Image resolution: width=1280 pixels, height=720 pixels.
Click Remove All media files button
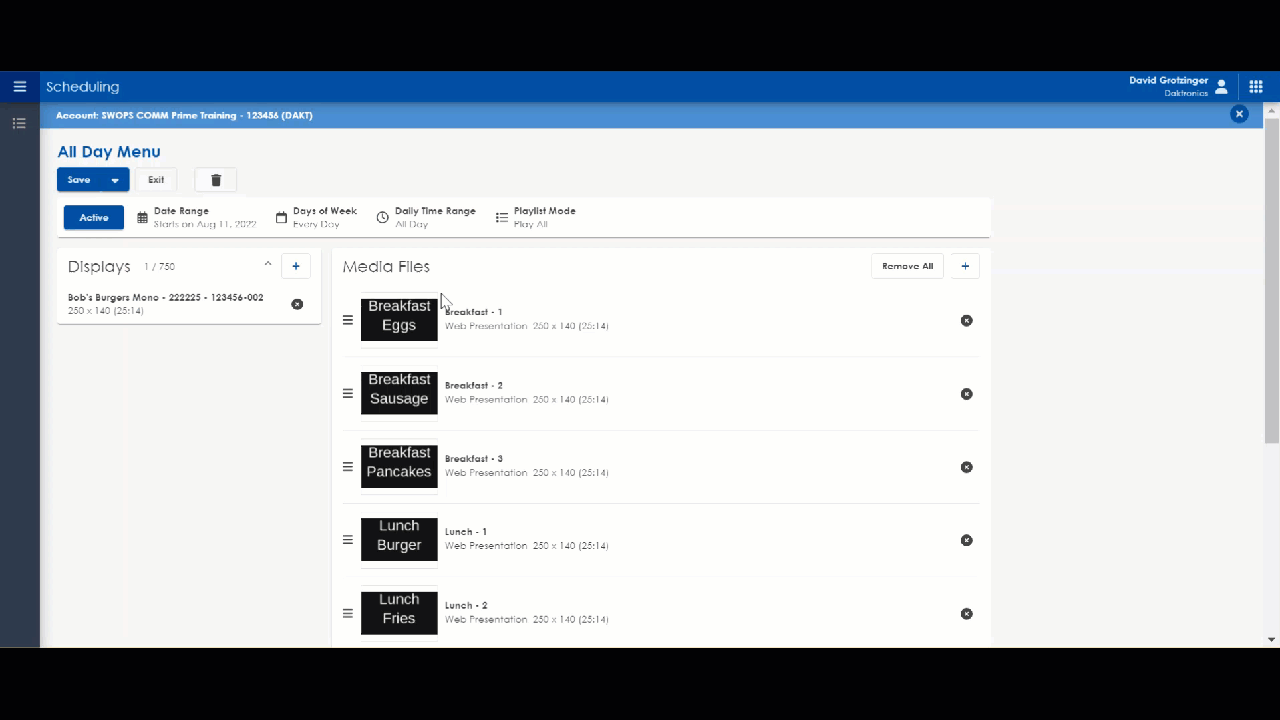[907, 266]
